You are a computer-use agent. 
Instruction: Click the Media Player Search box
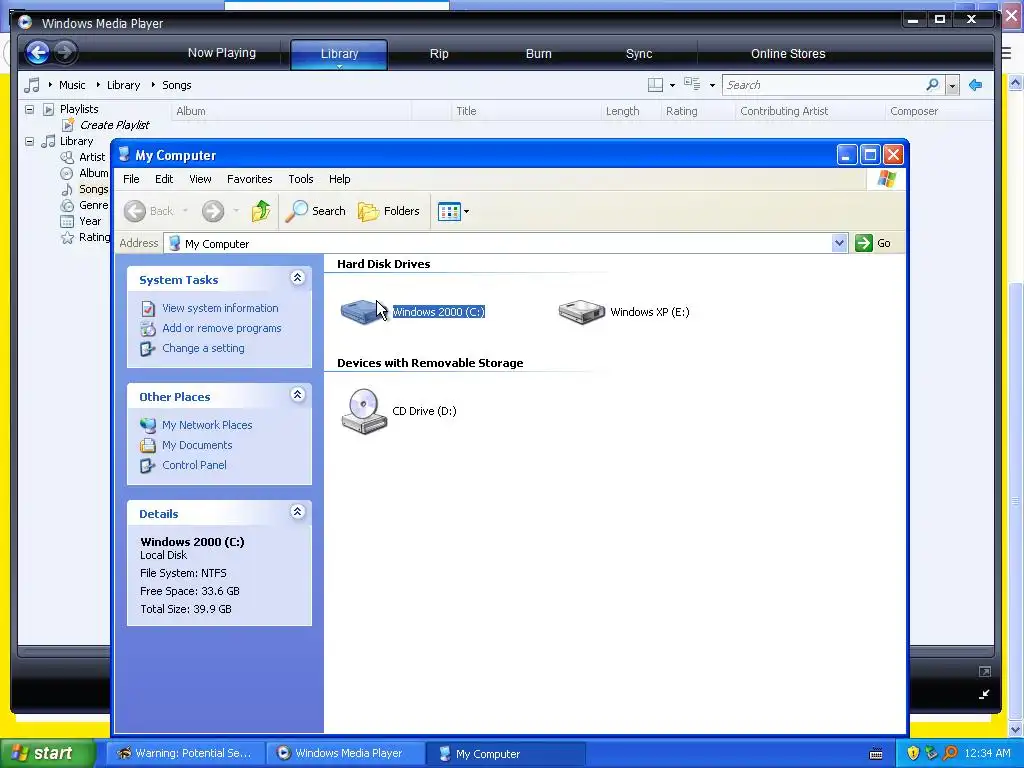coord(824,85)
